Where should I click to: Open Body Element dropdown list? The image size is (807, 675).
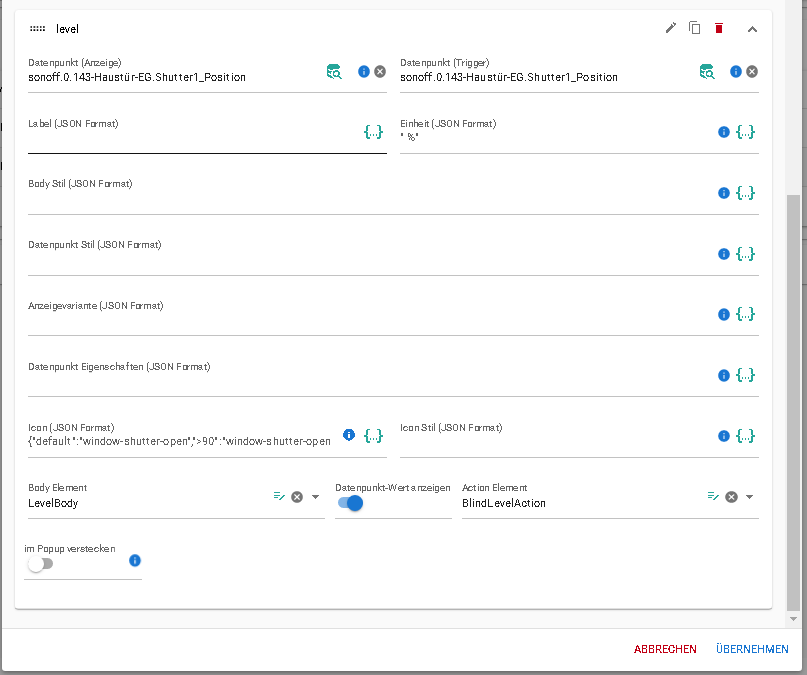[315, 497]
